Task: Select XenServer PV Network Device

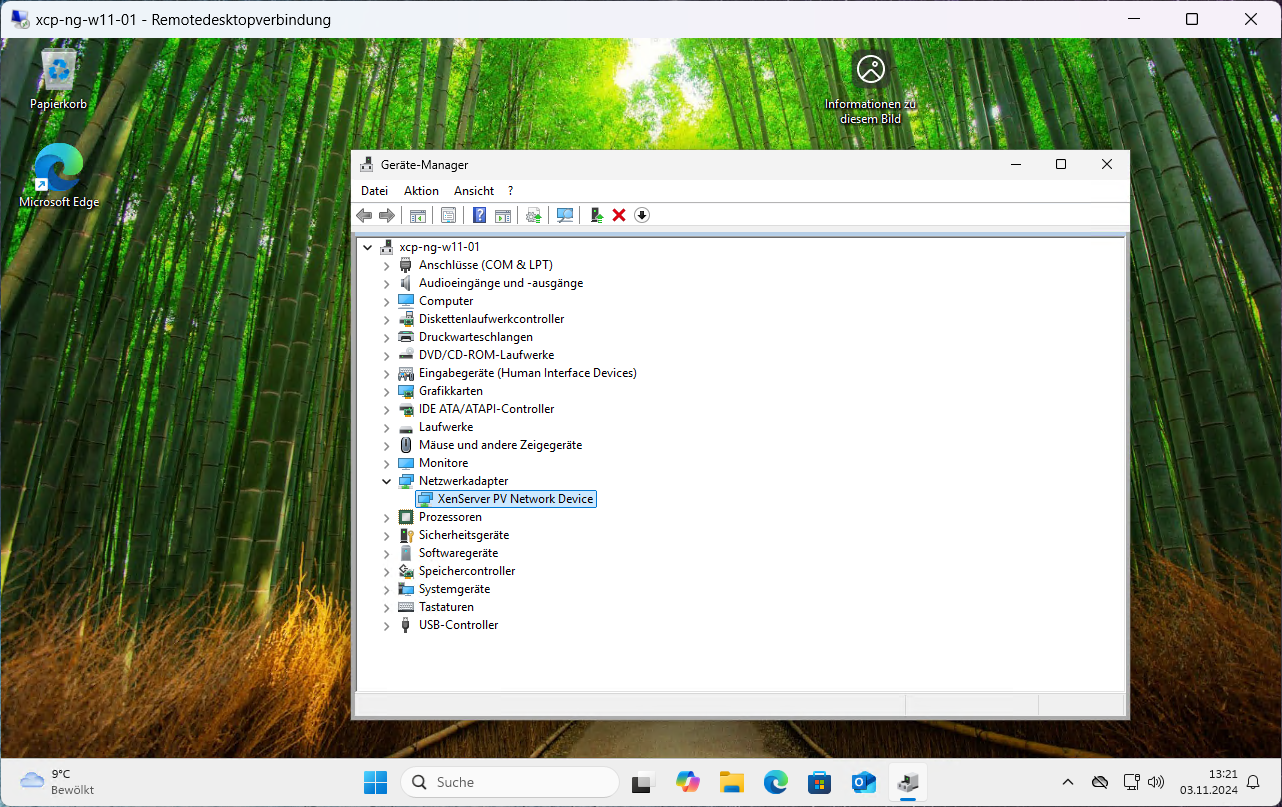Action: [x=515, y=499]
